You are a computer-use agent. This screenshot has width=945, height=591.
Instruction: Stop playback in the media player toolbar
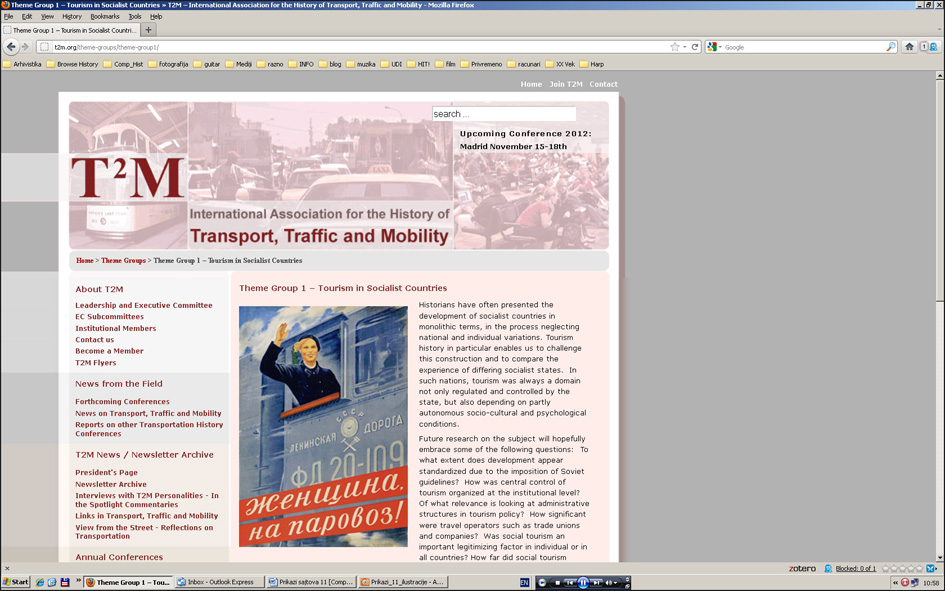(x=558, y=582)
